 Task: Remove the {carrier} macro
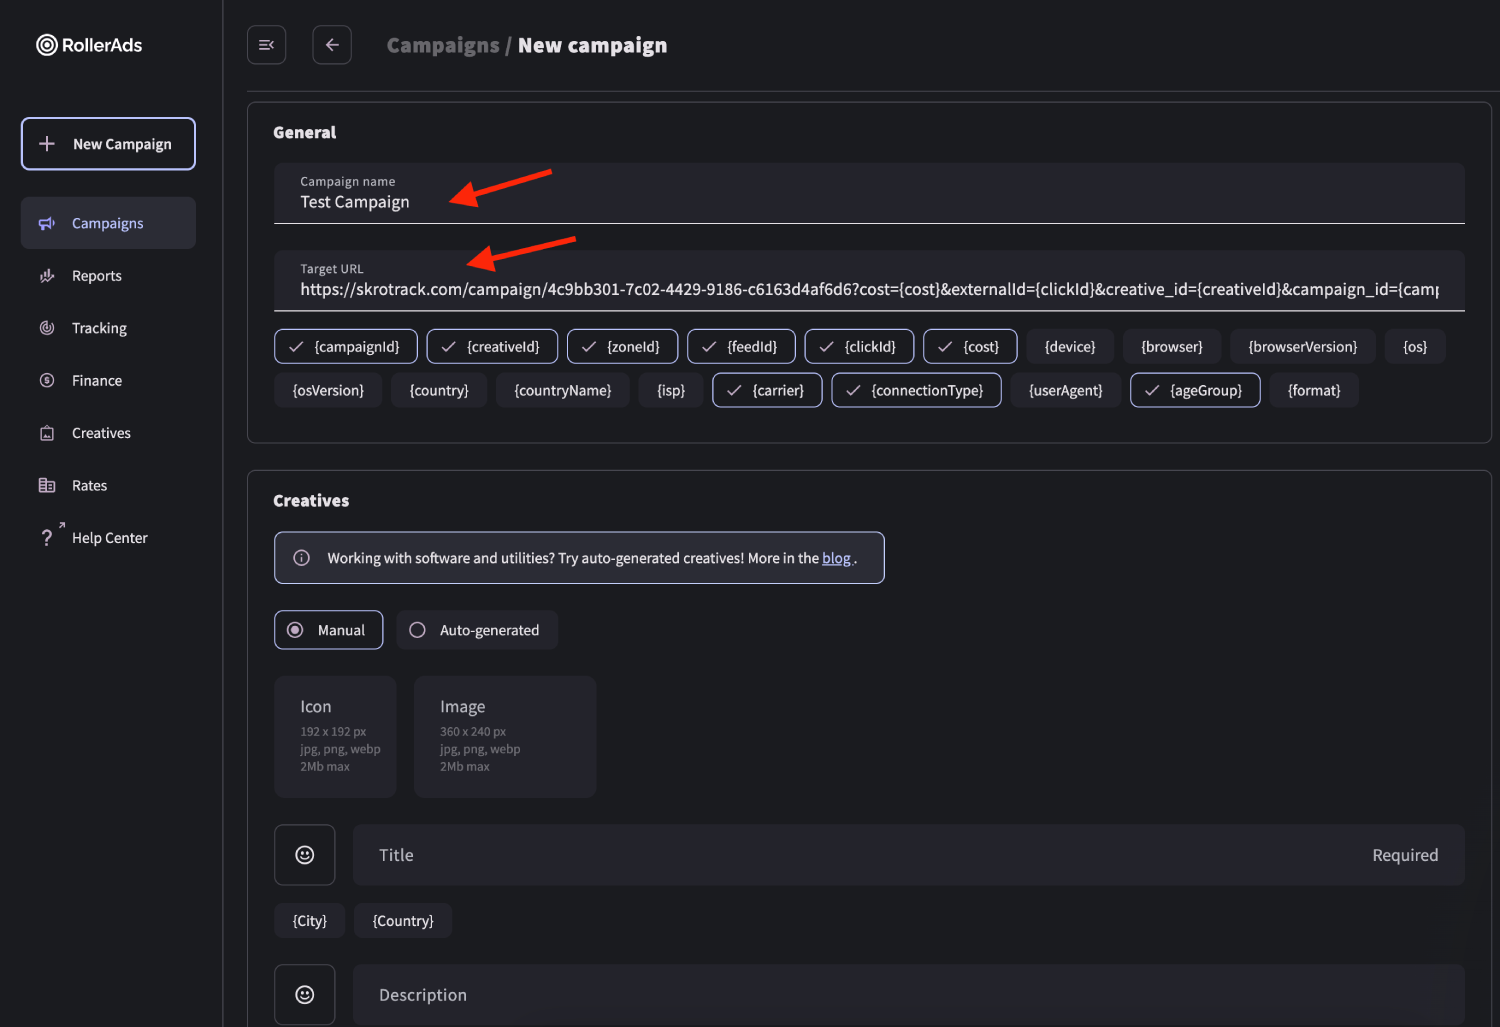(x=767, y=390)
